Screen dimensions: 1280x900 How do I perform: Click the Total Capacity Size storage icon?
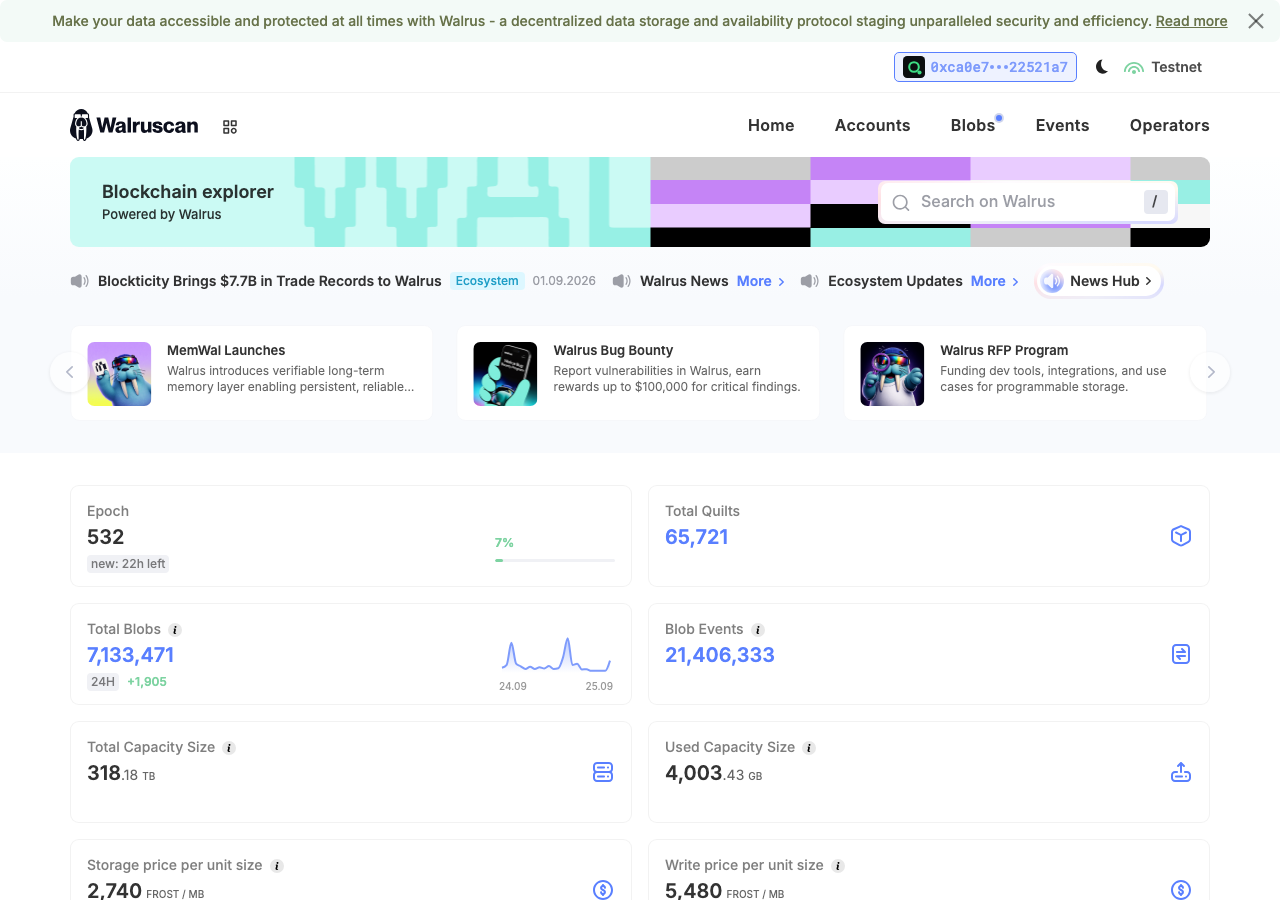coord(603,772)
